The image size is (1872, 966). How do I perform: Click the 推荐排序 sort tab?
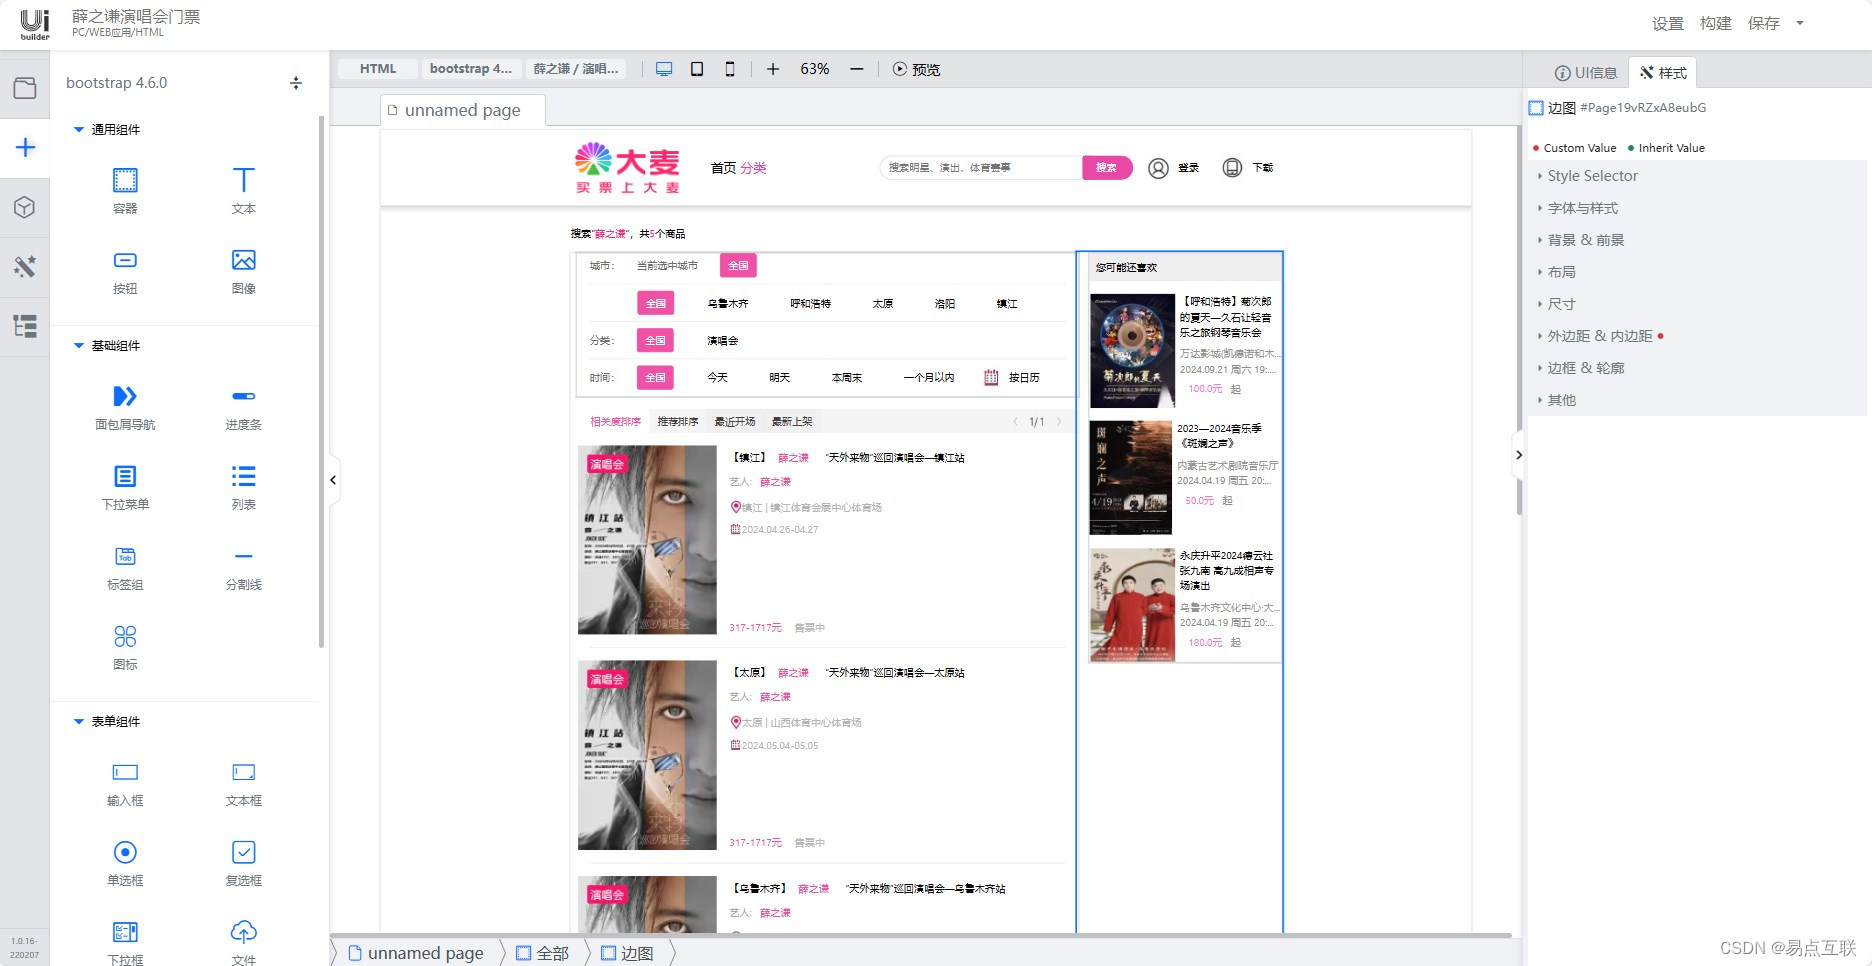(x=678, y=422)
